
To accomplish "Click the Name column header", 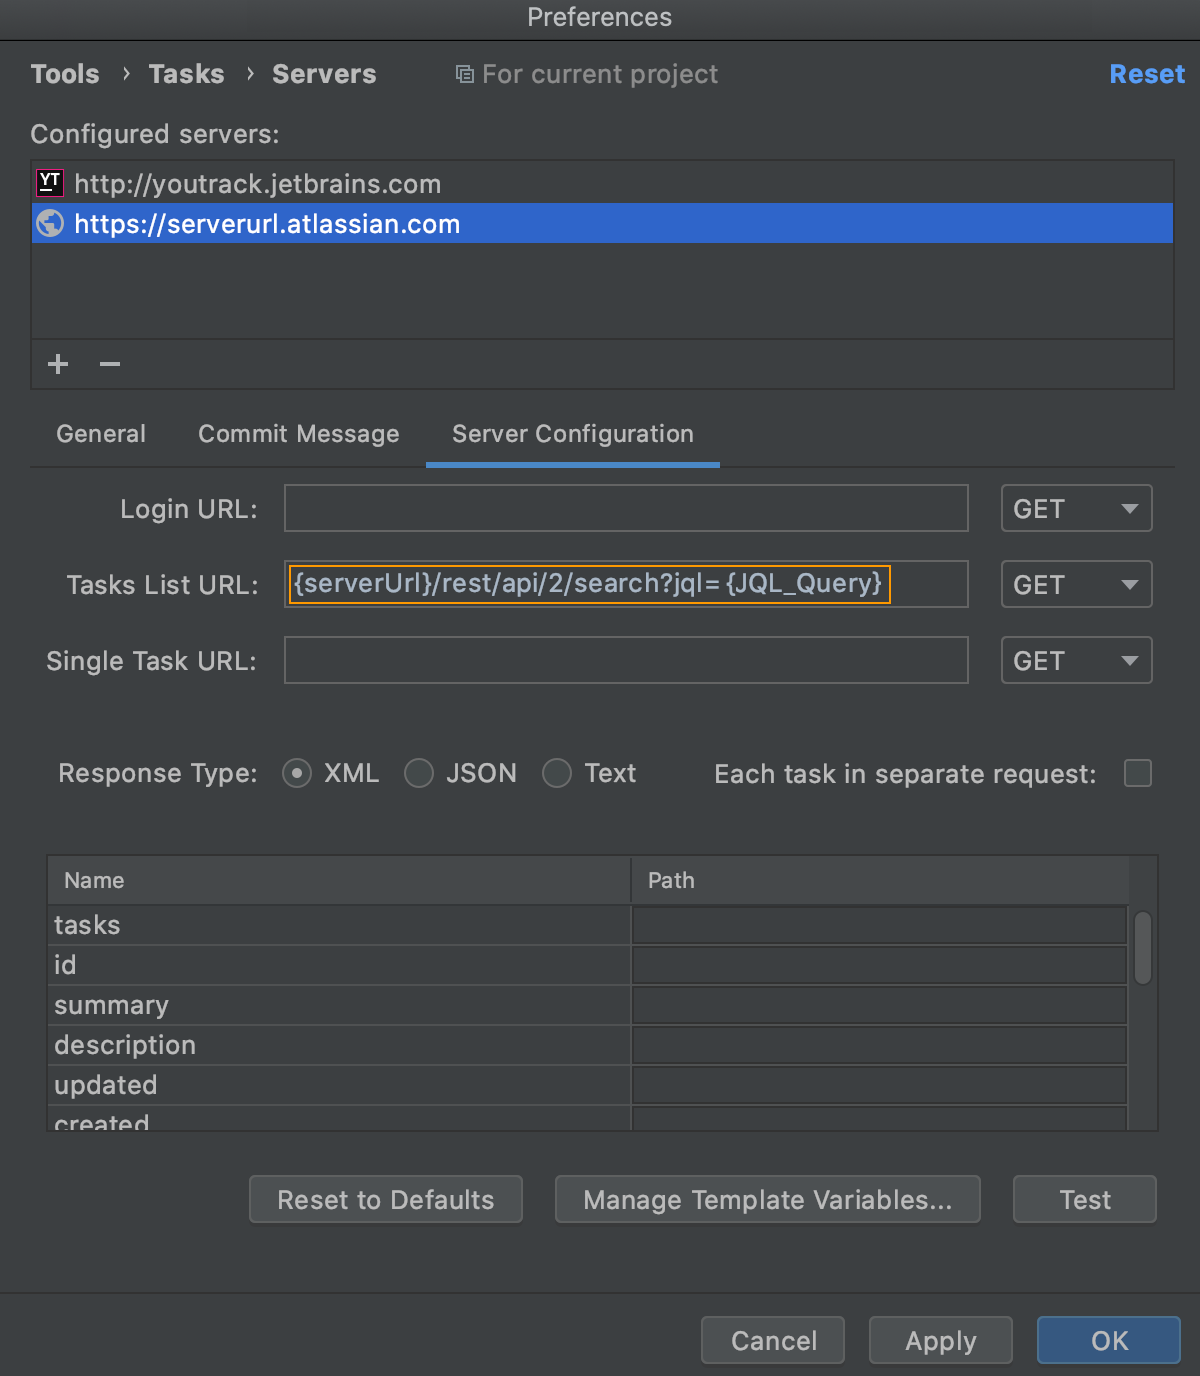I will 339,880.
